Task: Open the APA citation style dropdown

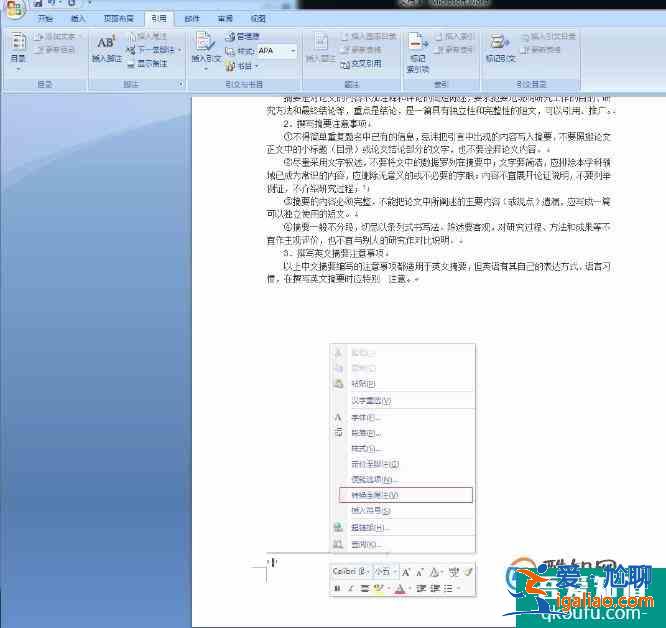Action: 293,50
